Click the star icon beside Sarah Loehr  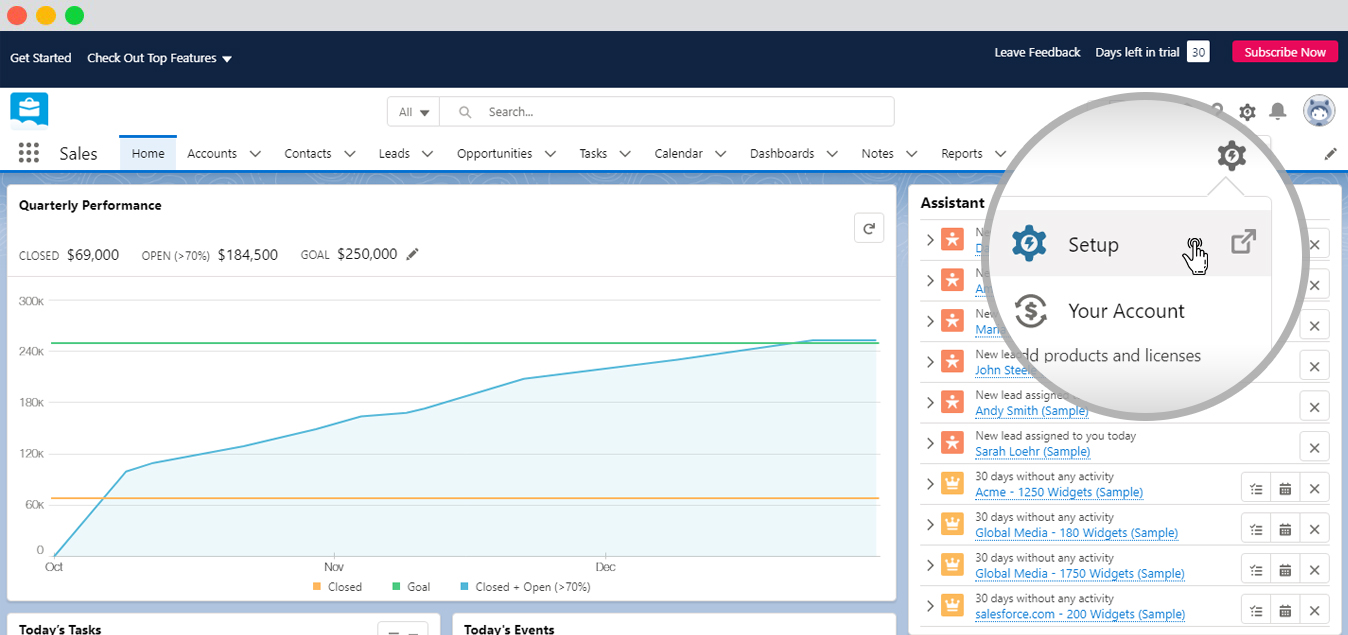953,443
